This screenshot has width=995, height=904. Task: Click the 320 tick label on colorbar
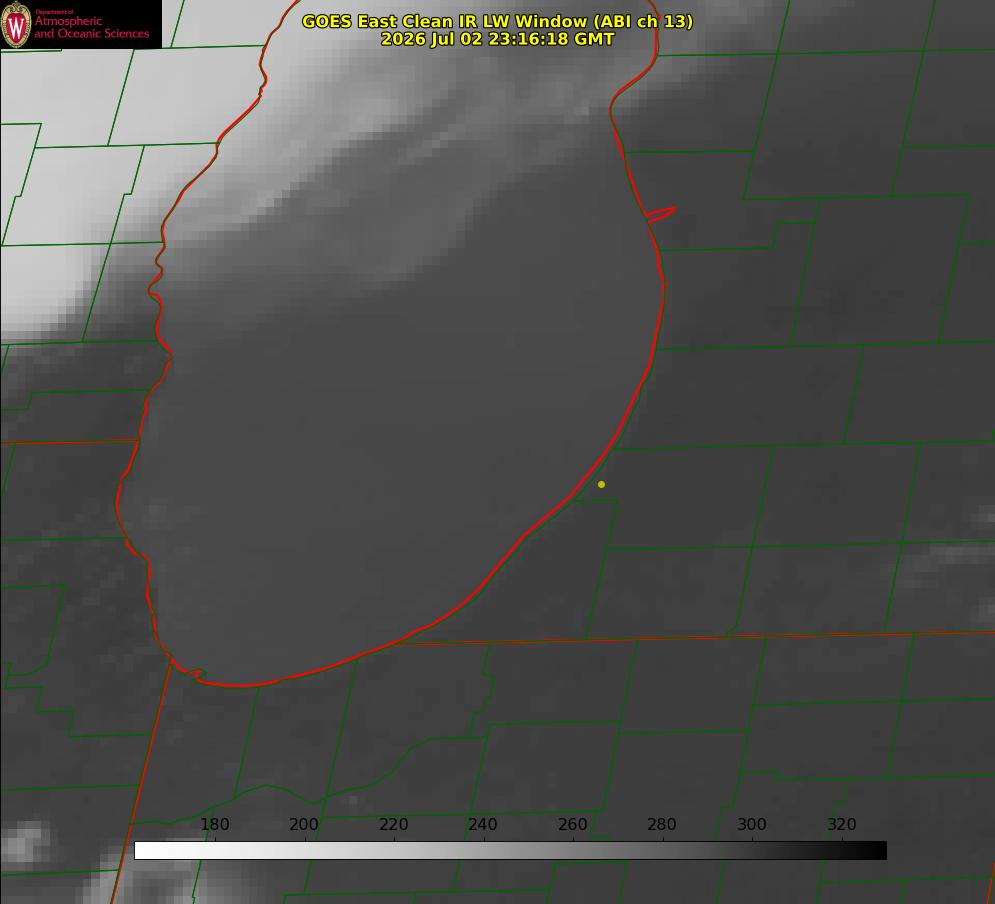(x=842, y=824)
